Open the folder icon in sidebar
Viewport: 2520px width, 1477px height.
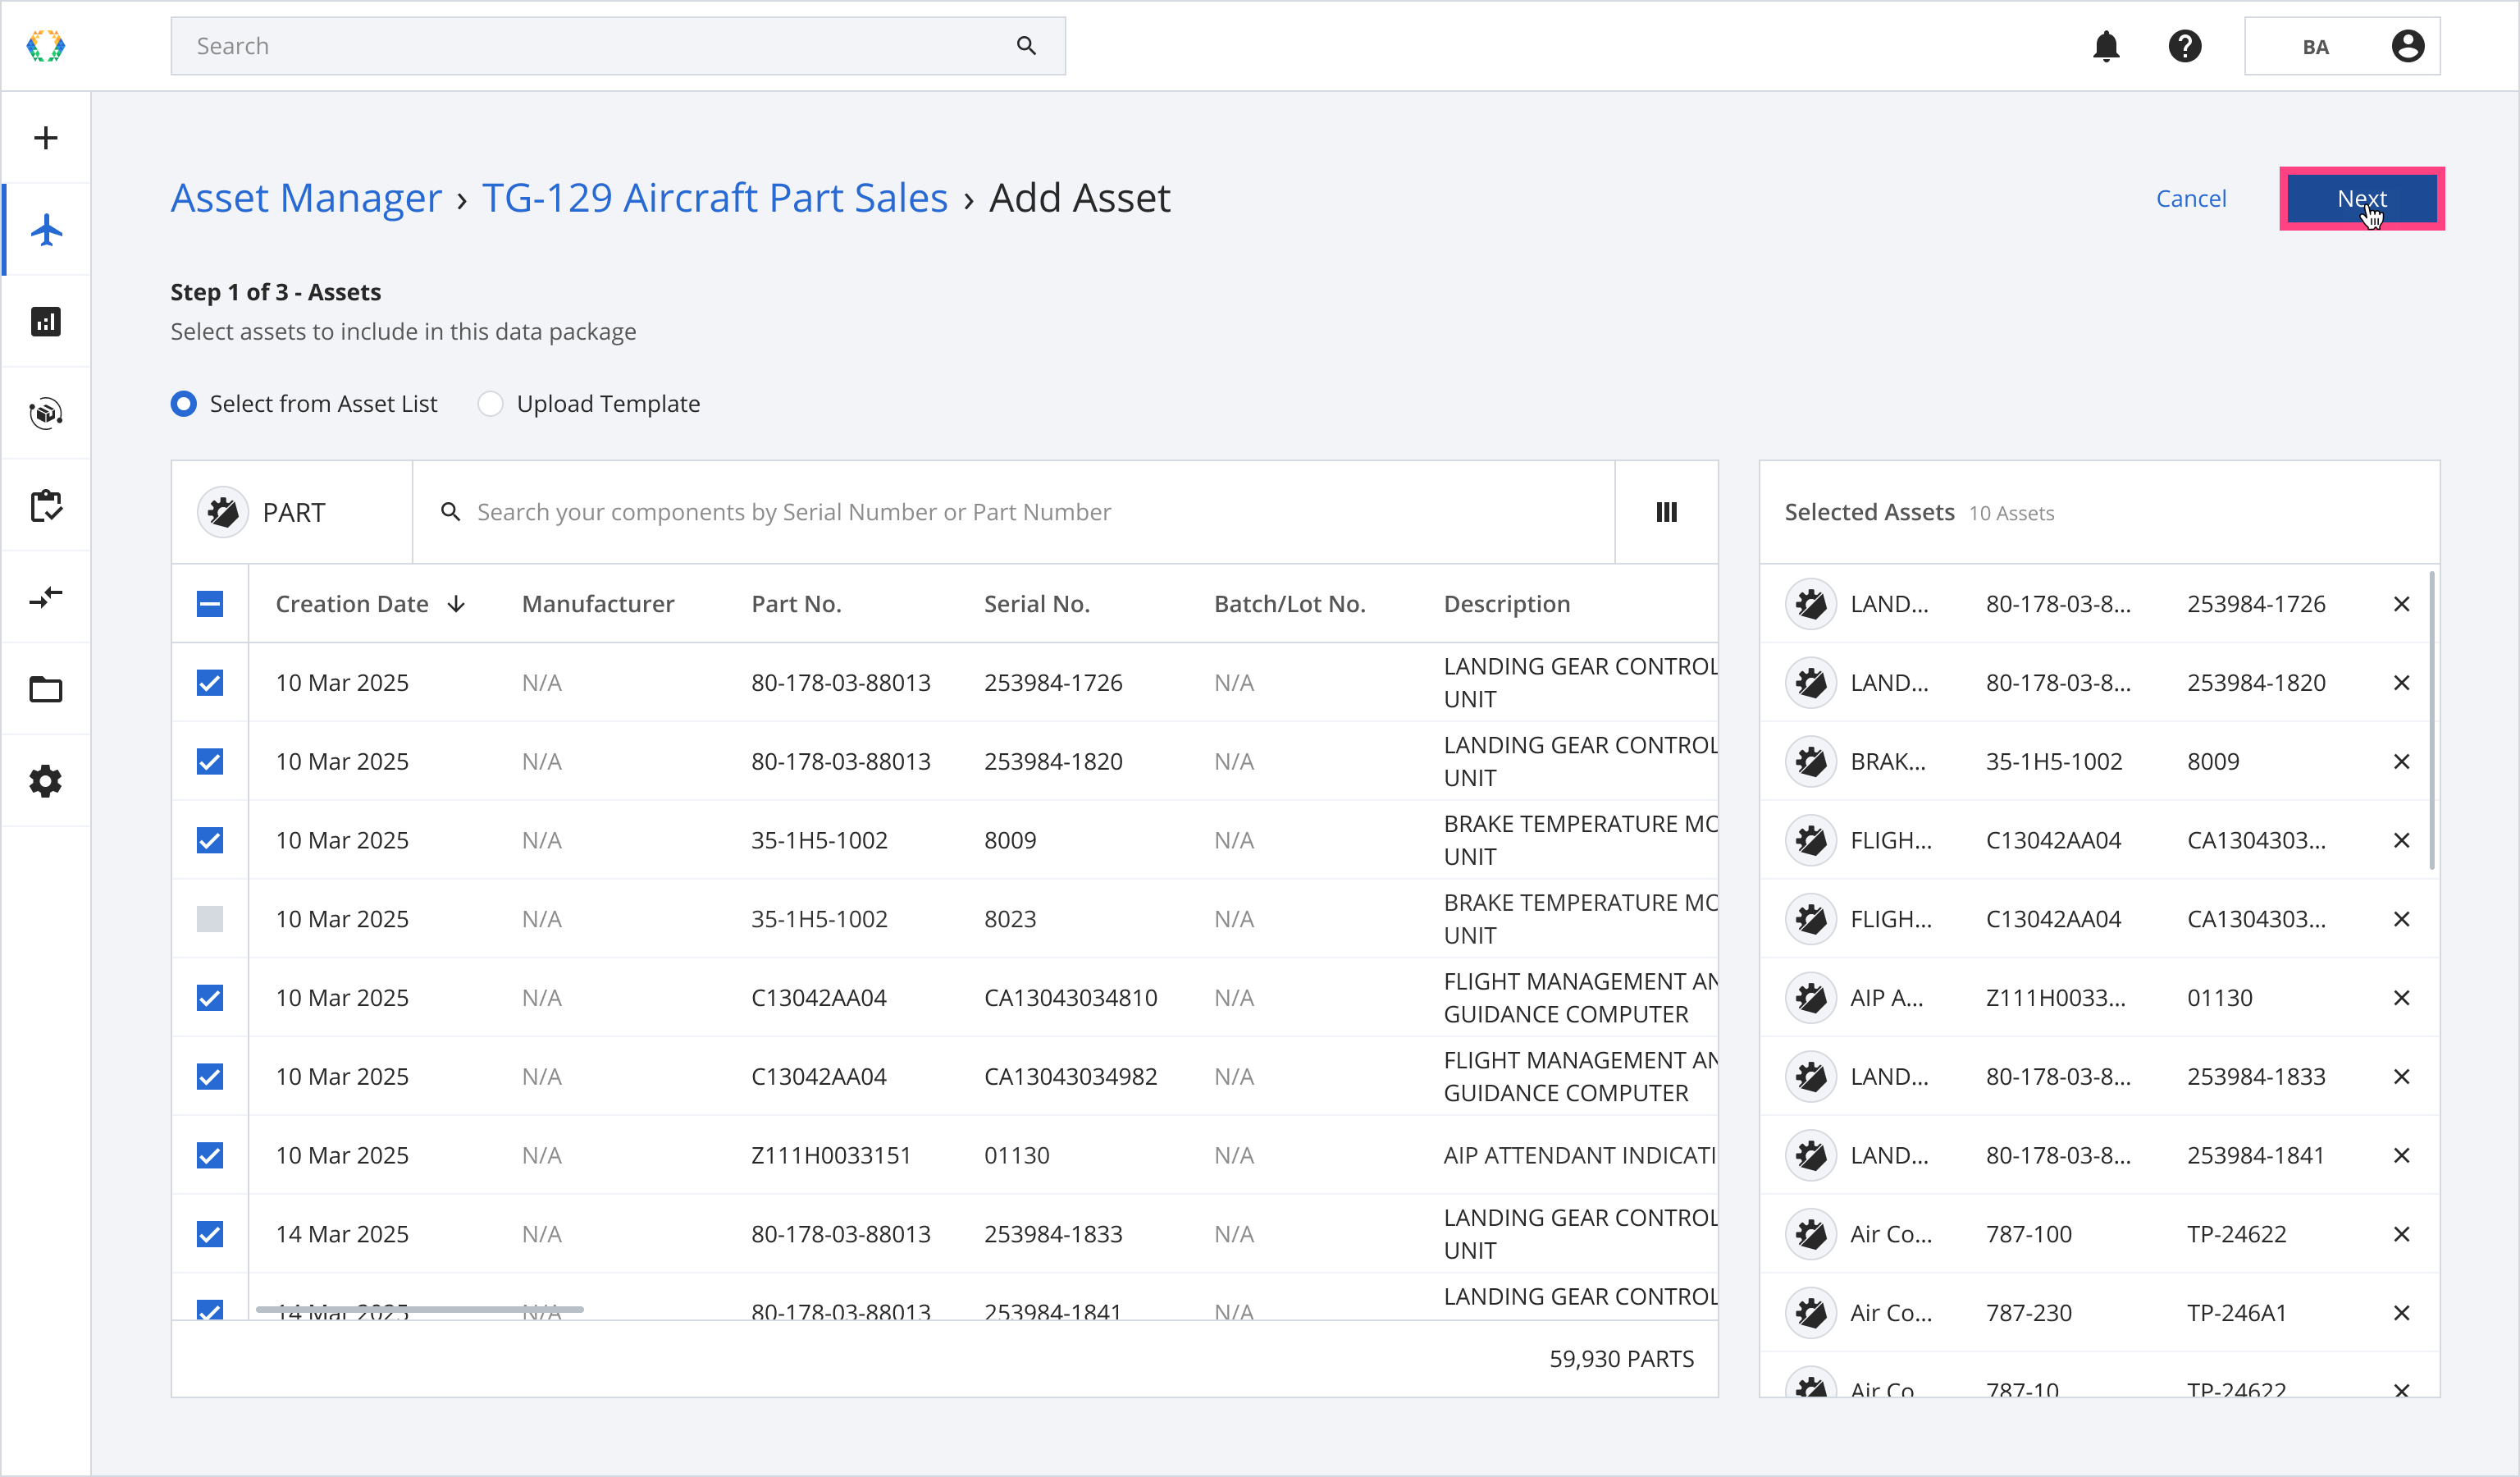point(46,690)
